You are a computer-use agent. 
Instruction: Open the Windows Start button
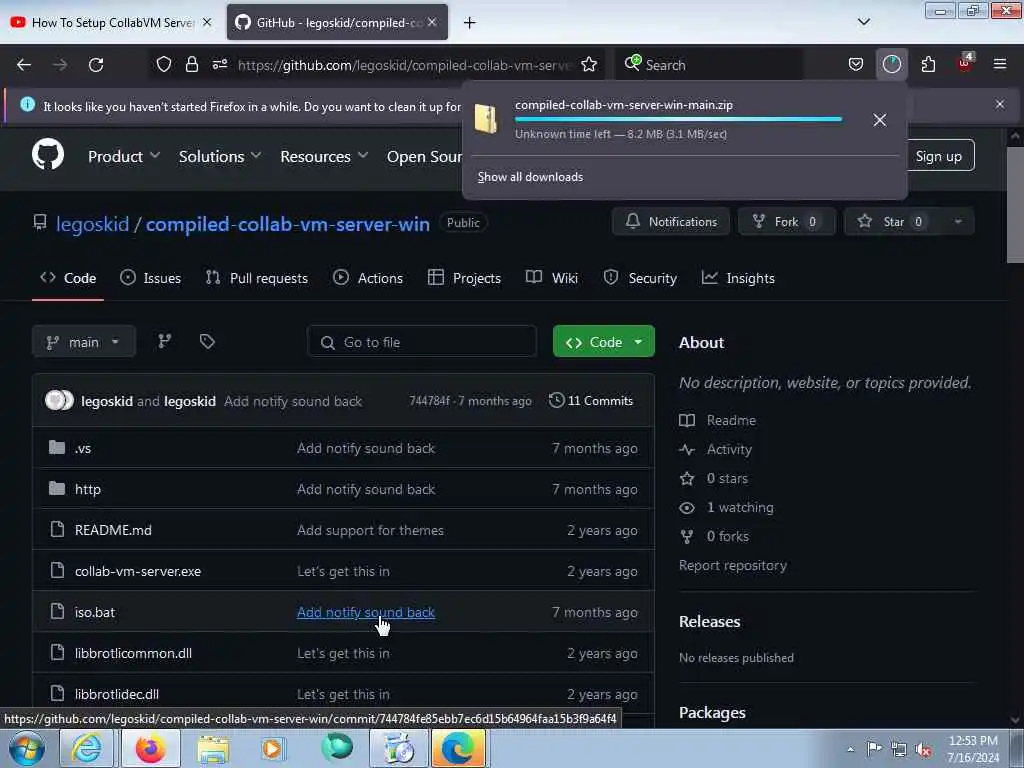click(26, 749)
